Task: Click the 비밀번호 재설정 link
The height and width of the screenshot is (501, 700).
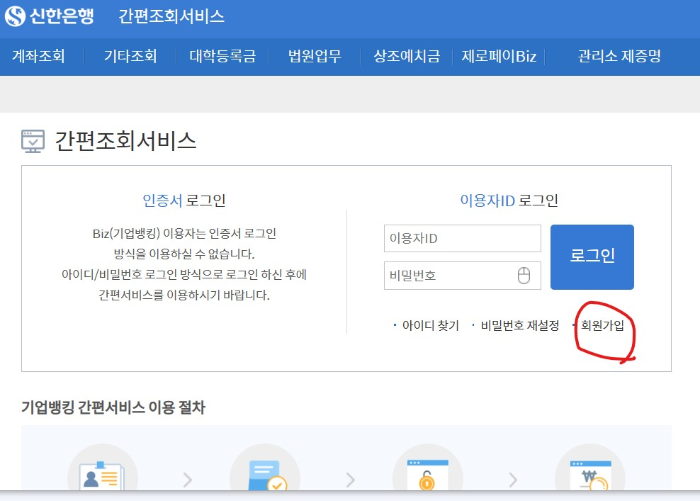Action: tap(520, 326)
